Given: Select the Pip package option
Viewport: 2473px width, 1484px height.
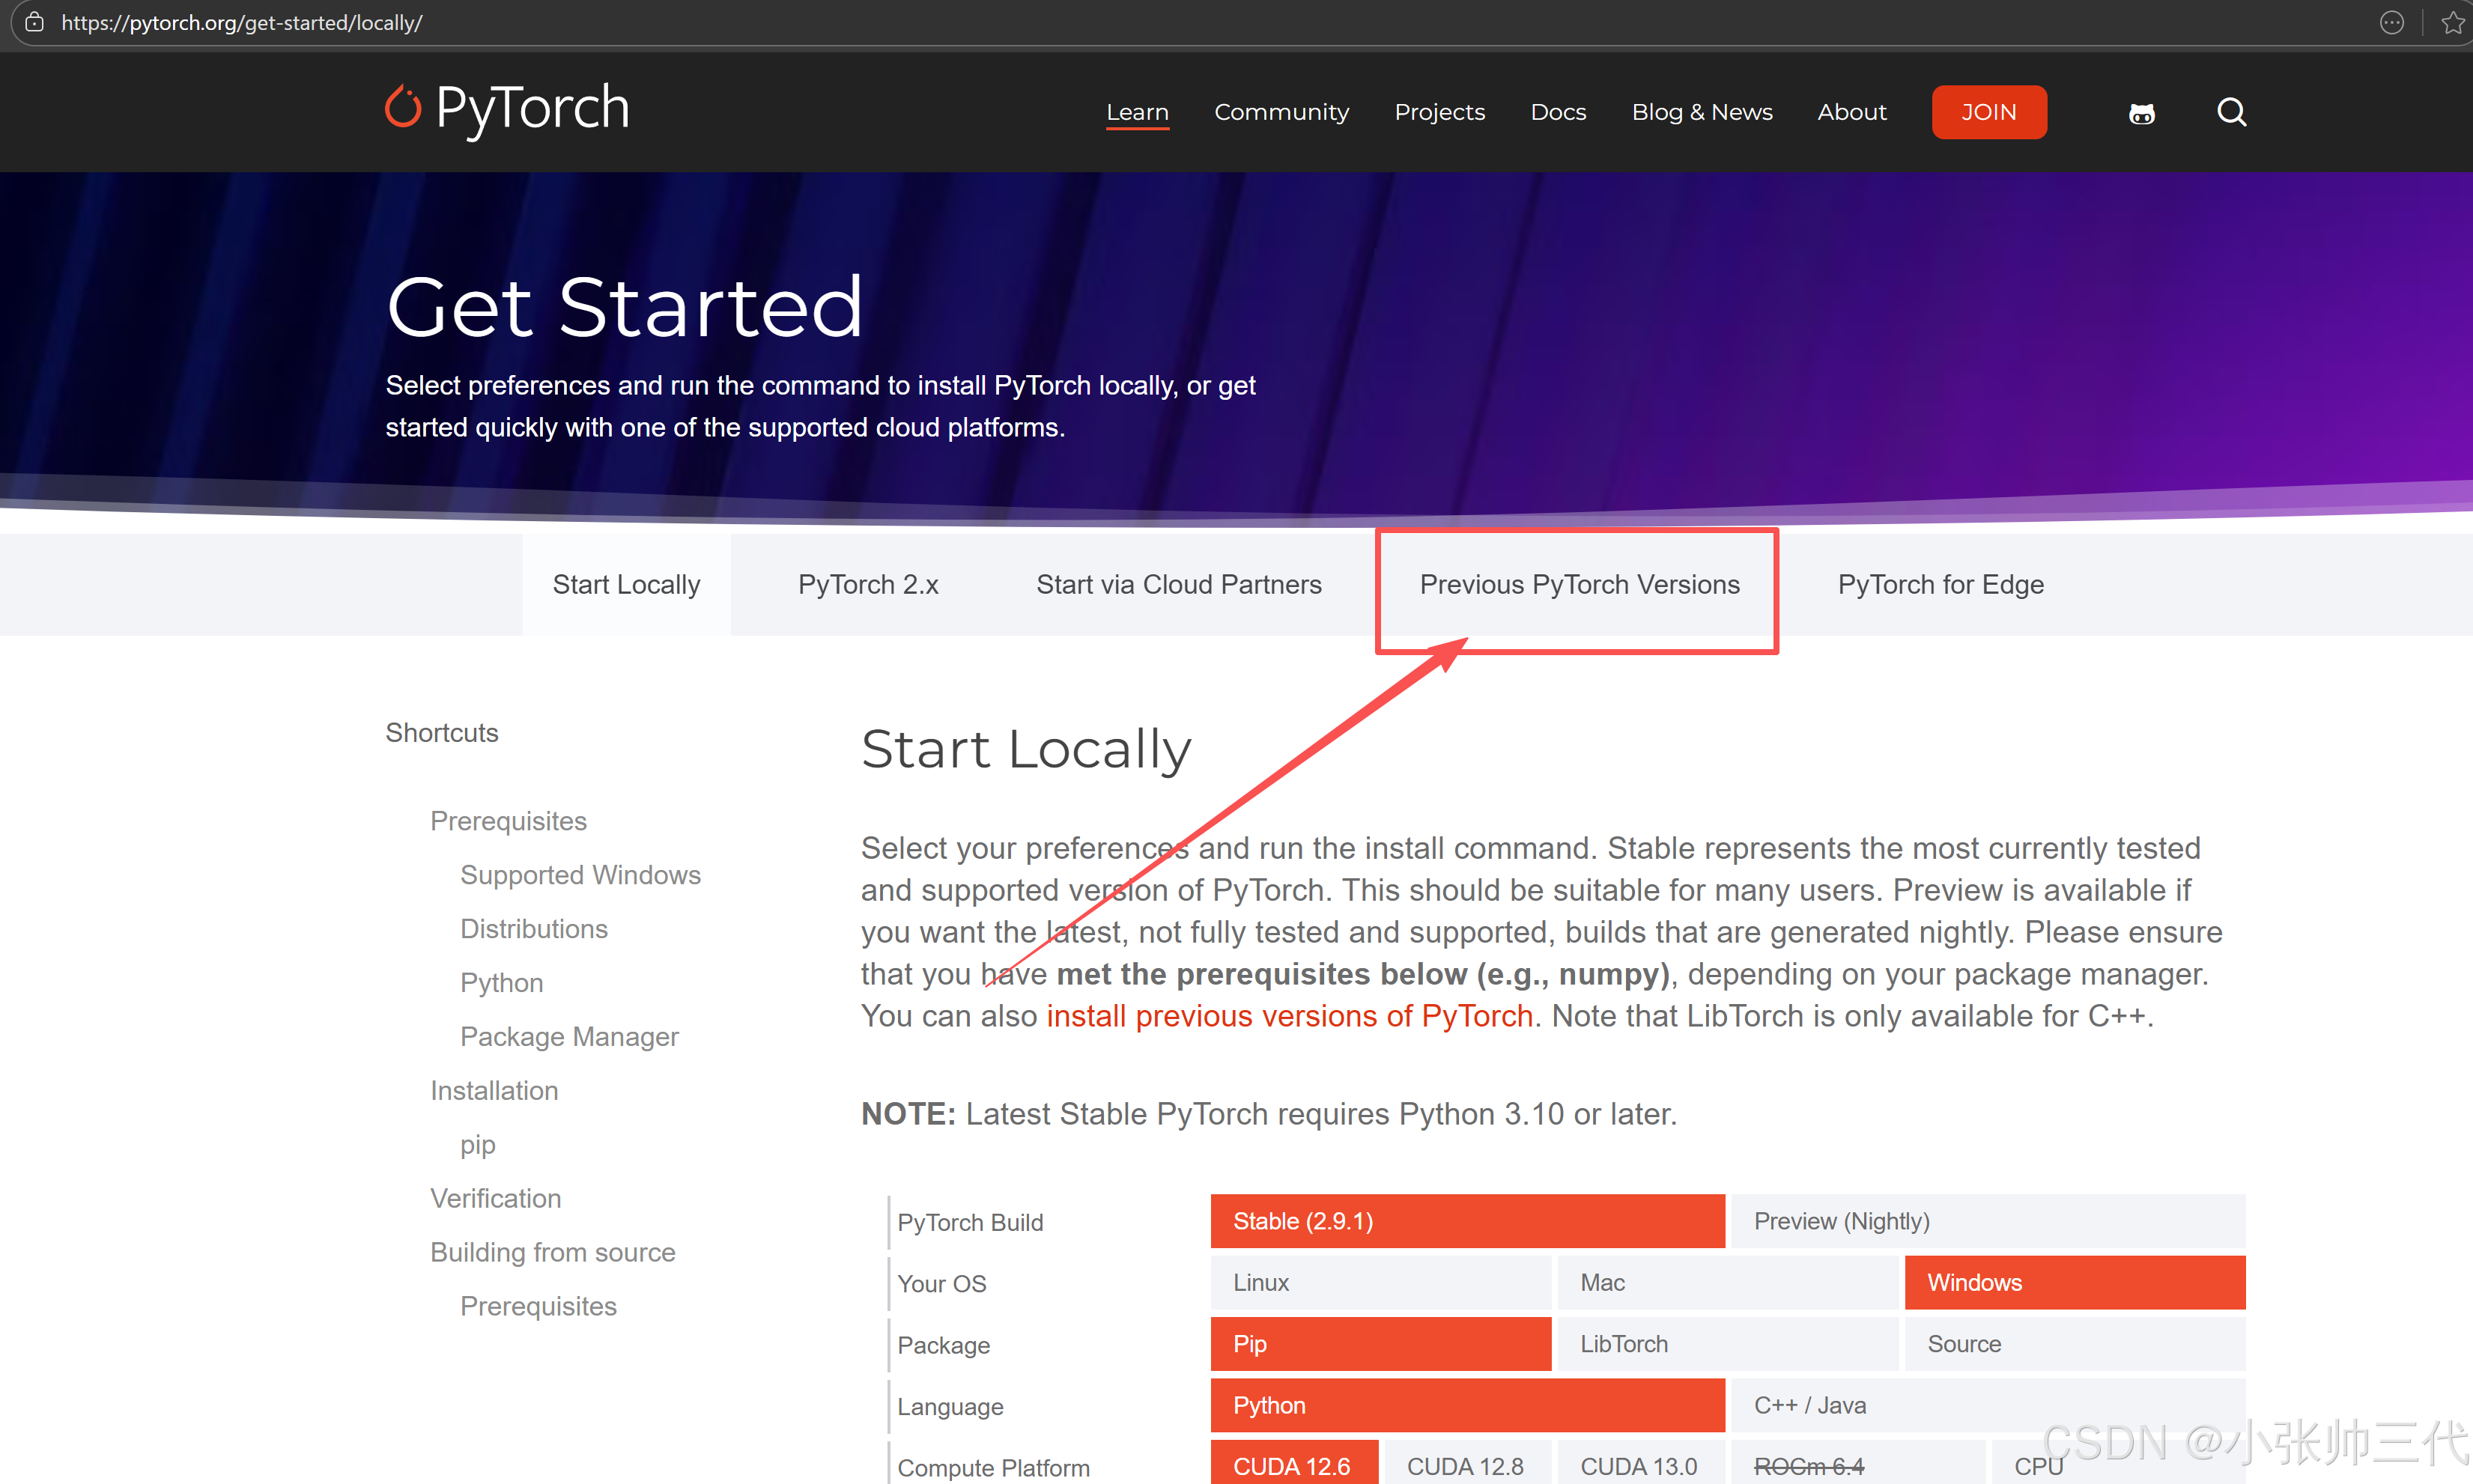Looking at the screenshot, I should (1380, 1344).
